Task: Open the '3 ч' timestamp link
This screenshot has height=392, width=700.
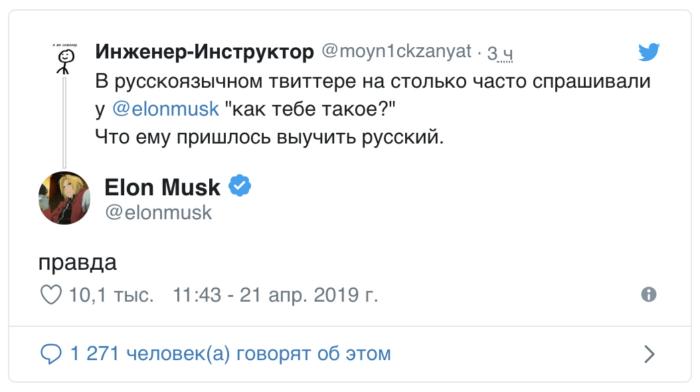Action: click(500, 53)
